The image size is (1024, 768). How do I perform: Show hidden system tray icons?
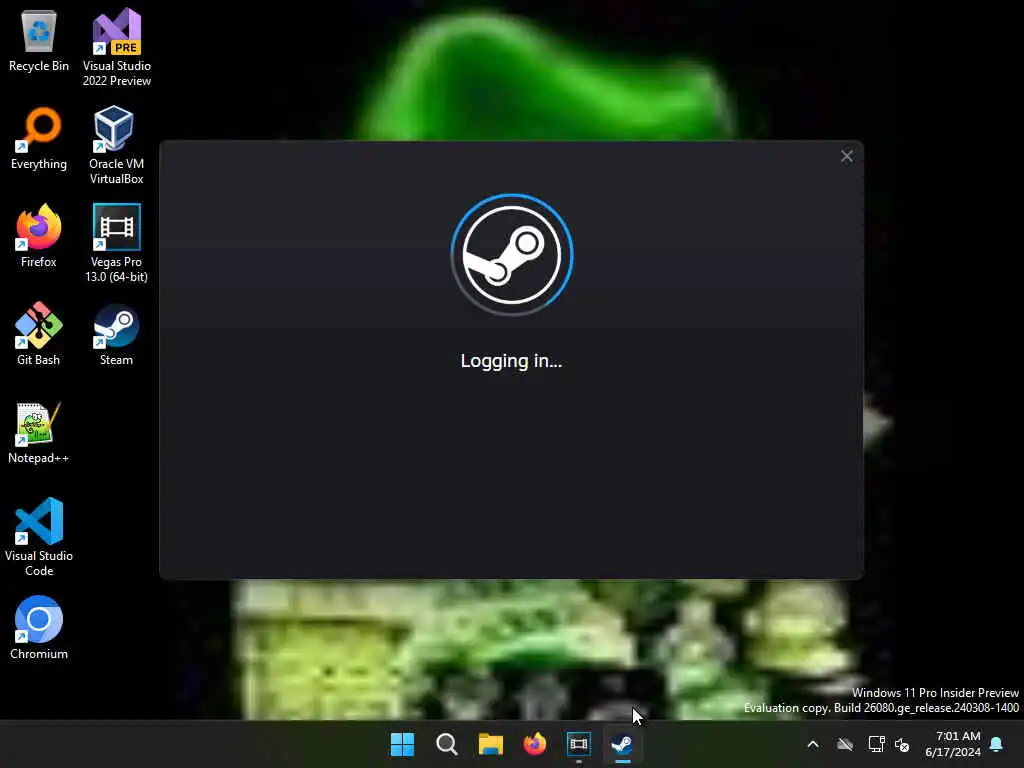[x=813, y=744]
